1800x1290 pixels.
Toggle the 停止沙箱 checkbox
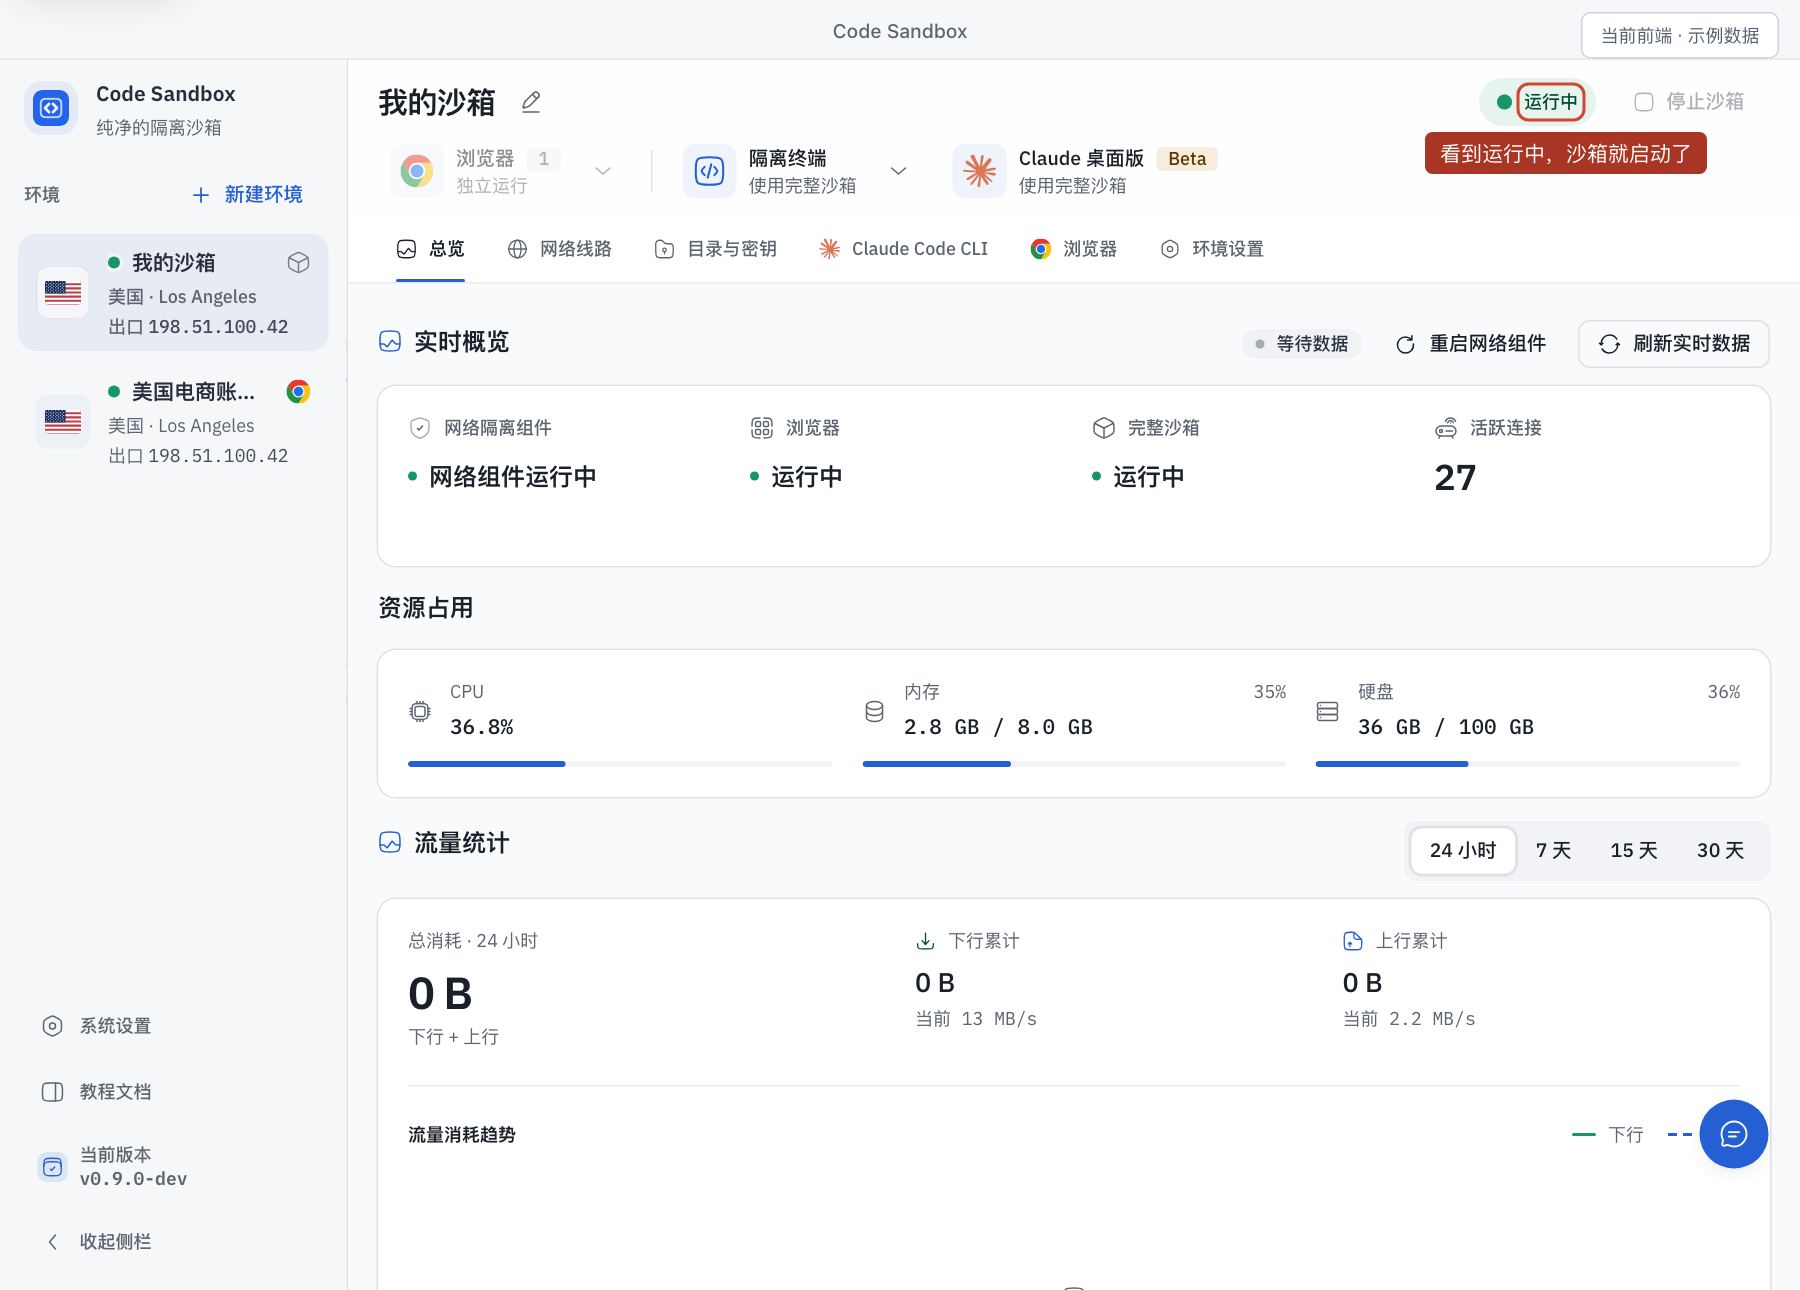(x=1644, y=102)
